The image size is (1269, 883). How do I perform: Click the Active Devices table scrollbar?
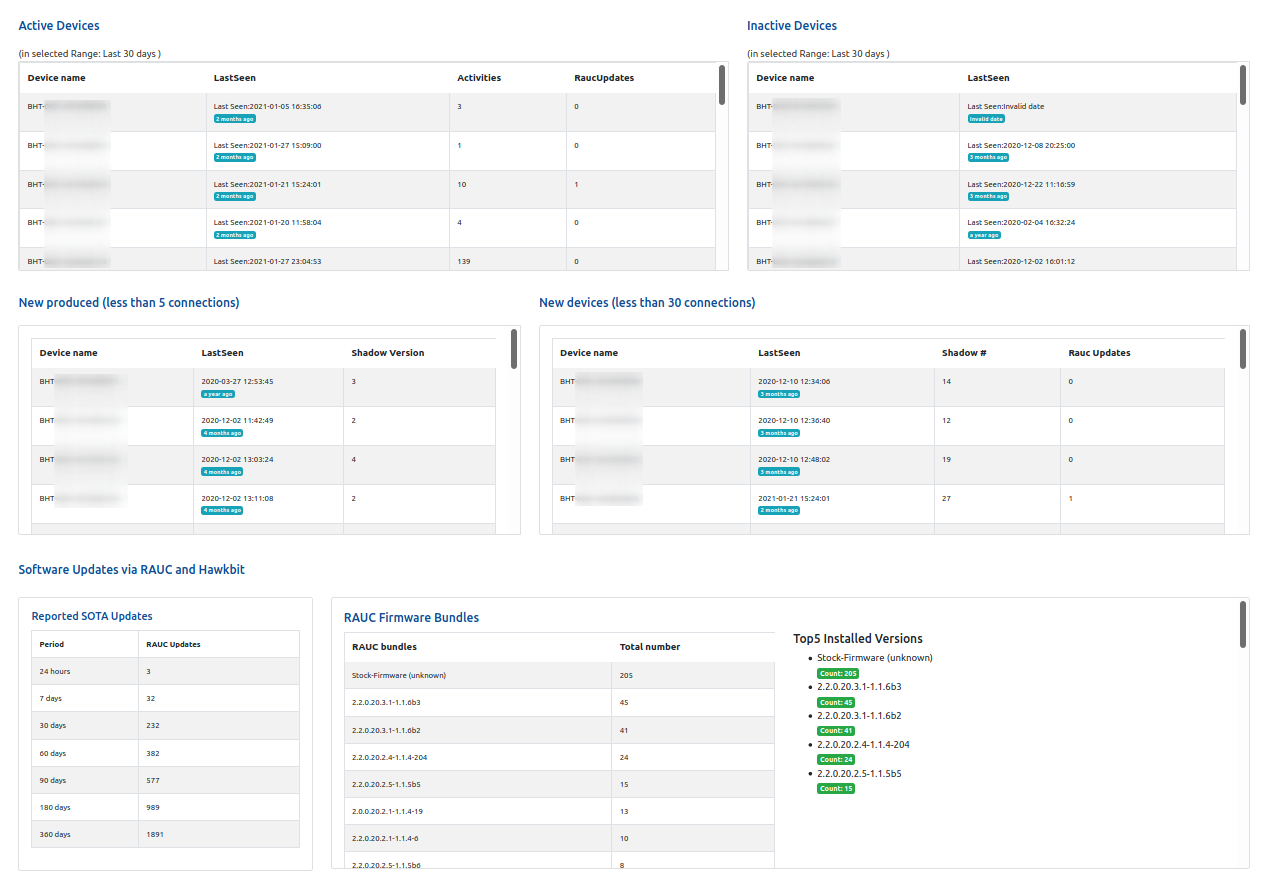pos(722,85)
